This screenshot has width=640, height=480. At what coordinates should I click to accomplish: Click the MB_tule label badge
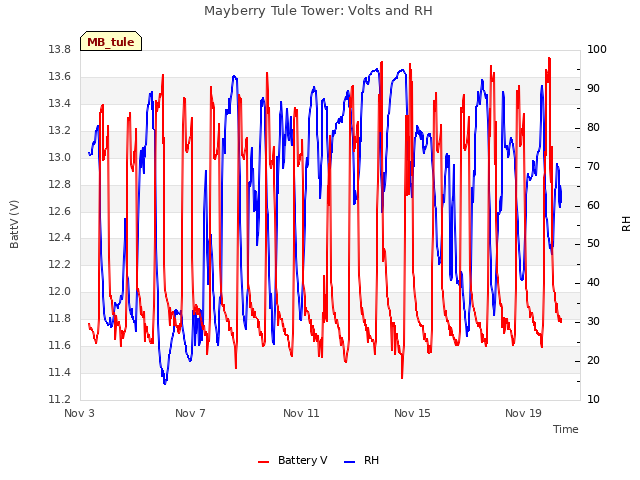coord(111,41)
